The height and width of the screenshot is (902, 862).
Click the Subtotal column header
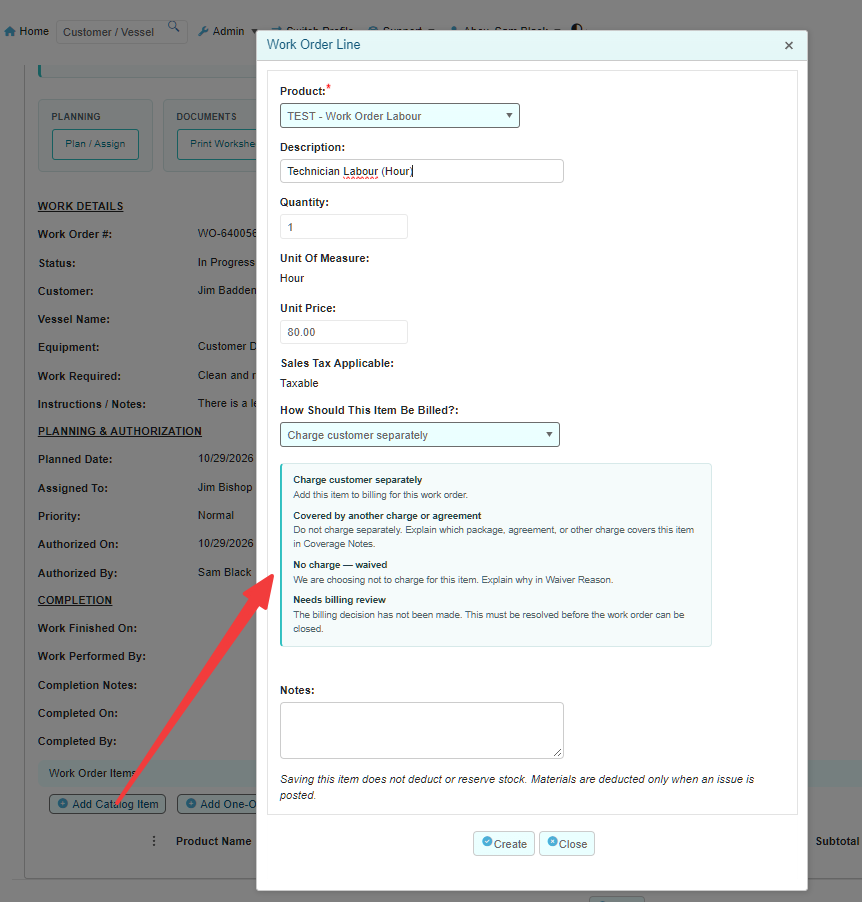837,841
